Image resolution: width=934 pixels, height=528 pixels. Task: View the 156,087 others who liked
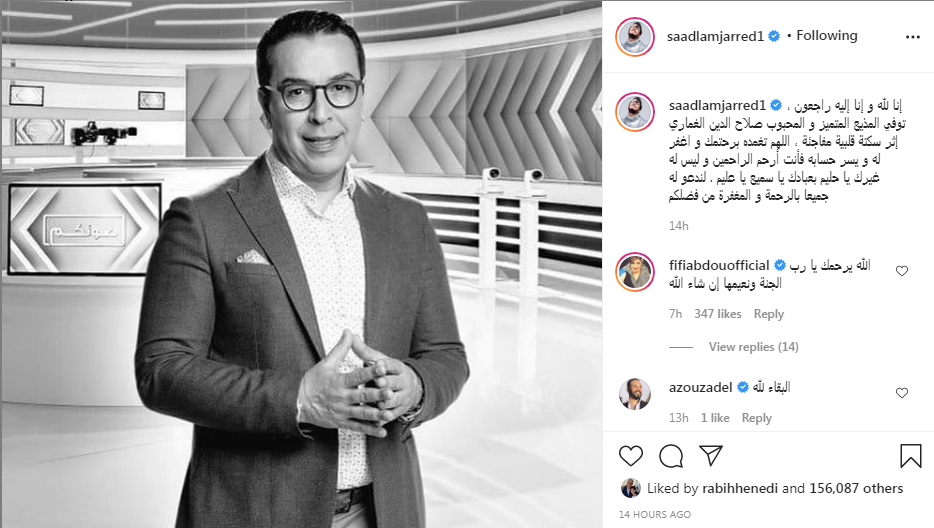click(x=856, y=489)
